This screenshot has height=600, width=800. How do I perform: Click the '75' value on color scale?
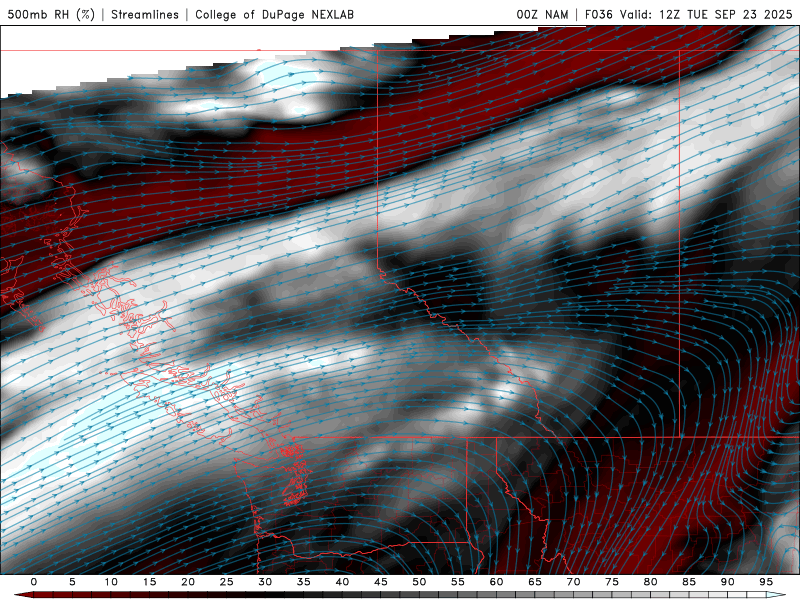612,582
